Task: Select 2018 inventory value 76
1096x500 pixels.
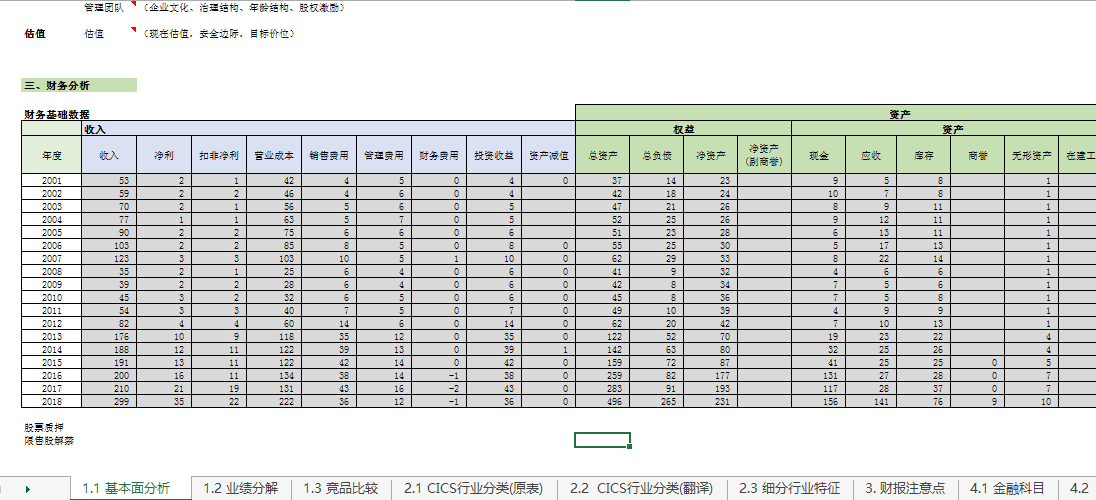Action: (x=924, y=401)
